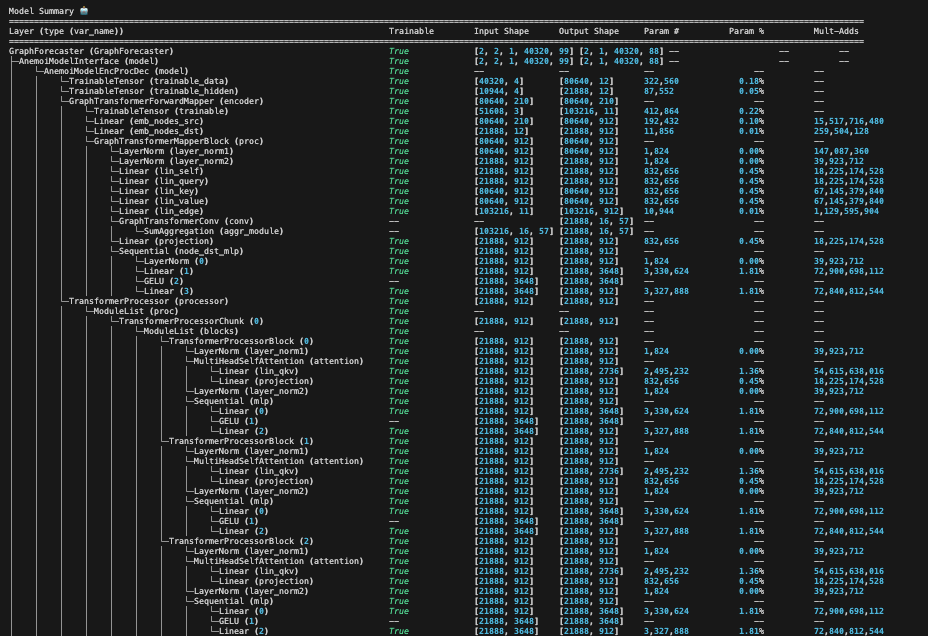Click Param # value in the lin_query row
Screen dimensions: 928x636
[662, 182]
